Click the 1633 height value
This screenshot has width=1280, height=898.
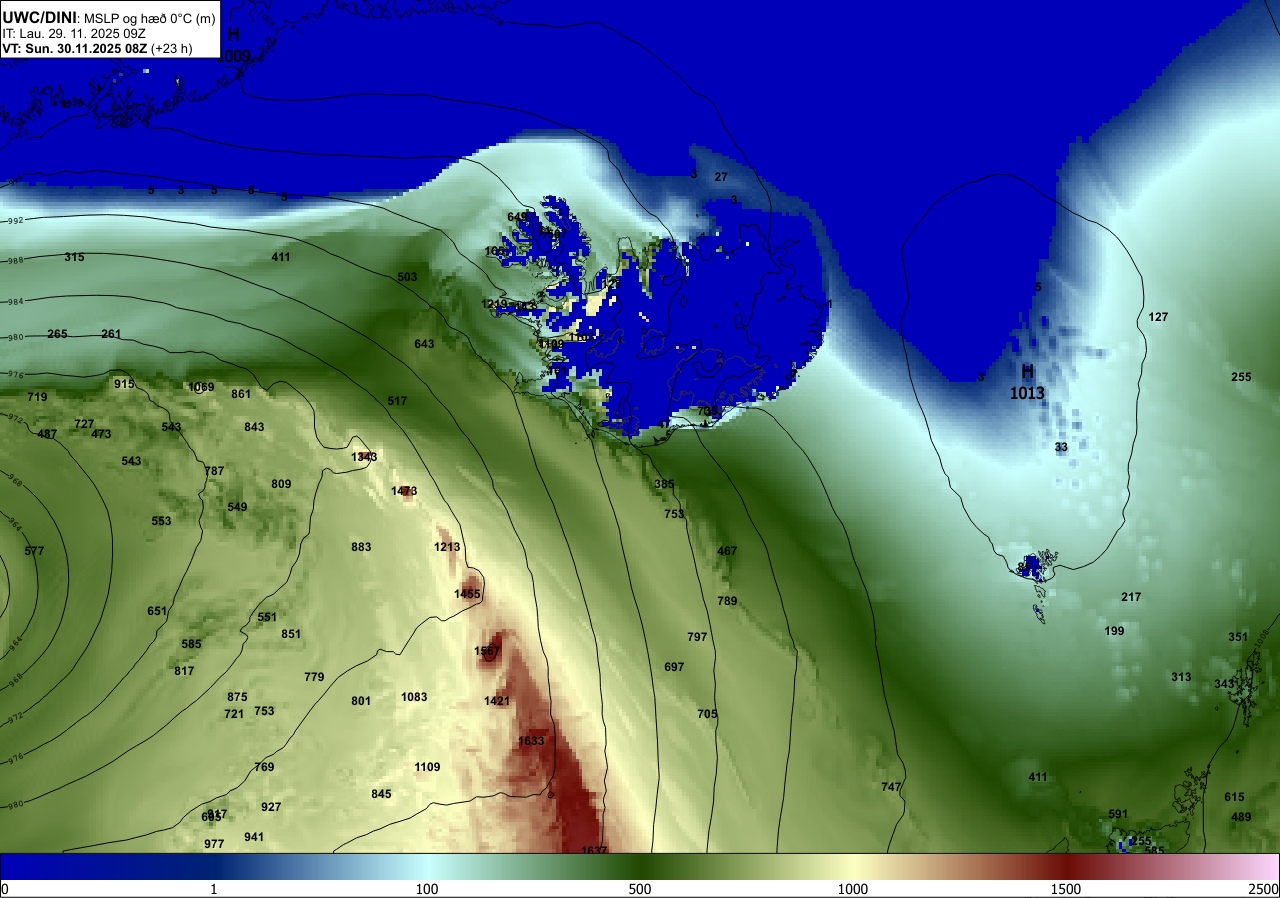(531, 741)
